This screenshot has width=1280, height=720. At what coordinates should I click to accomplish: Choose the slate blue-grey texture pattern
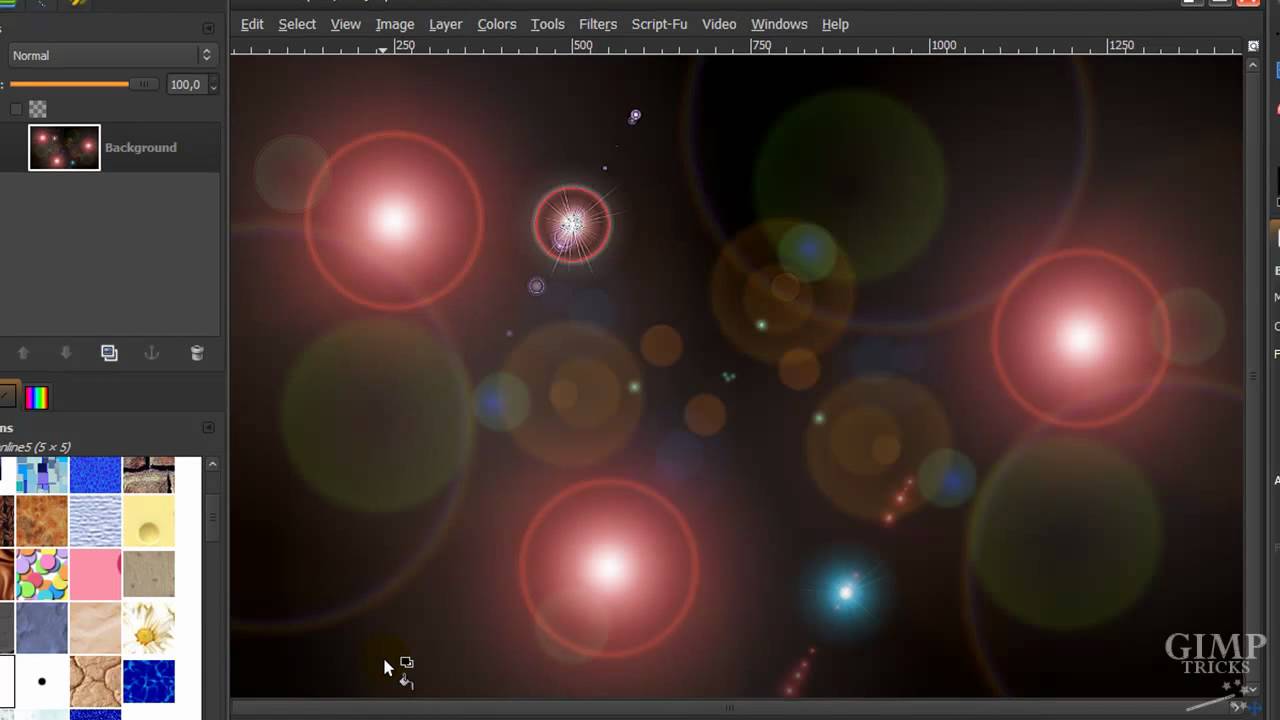pyautogui.click(x=42, y=628)
